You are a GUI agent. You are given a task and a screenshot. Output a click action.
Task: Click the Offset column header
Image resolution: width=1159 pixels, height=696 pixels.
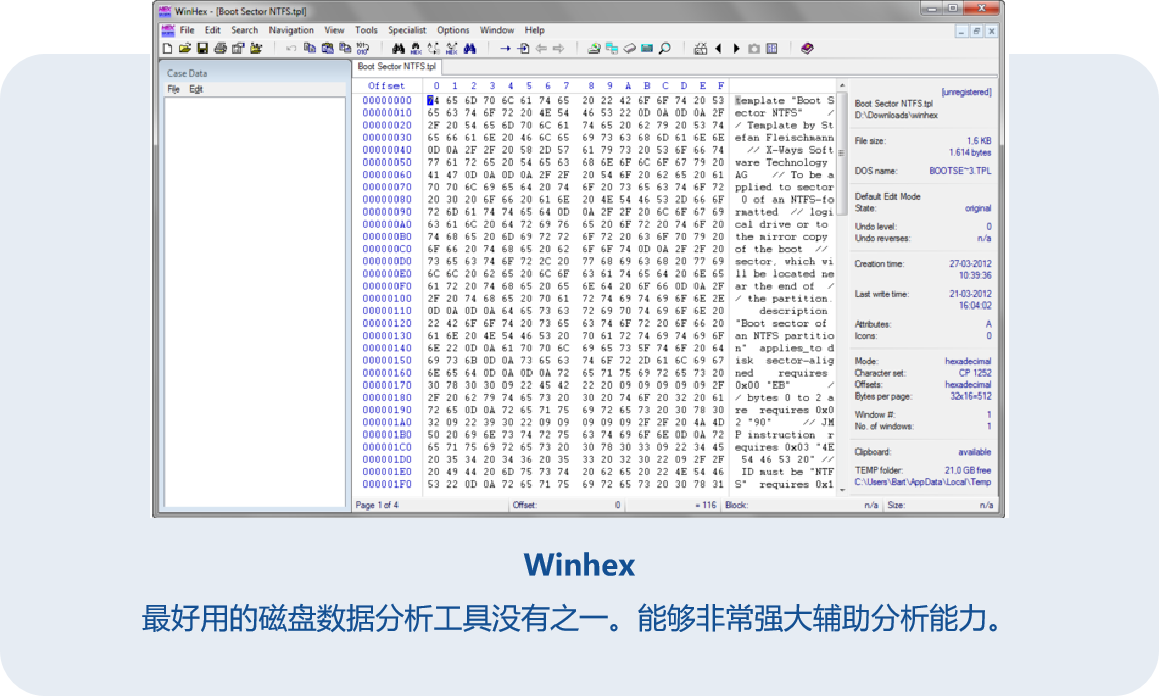(x=387, y=86)
